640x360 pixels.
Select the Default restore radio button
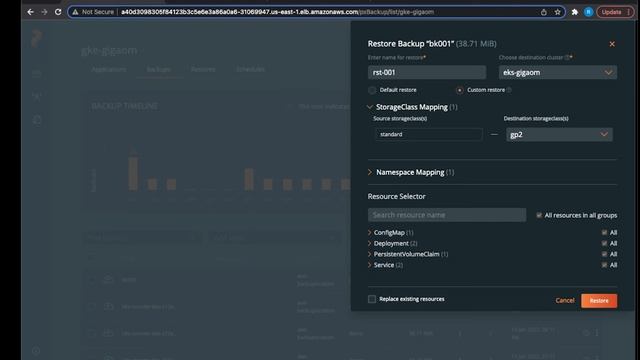tap(372, 90)
